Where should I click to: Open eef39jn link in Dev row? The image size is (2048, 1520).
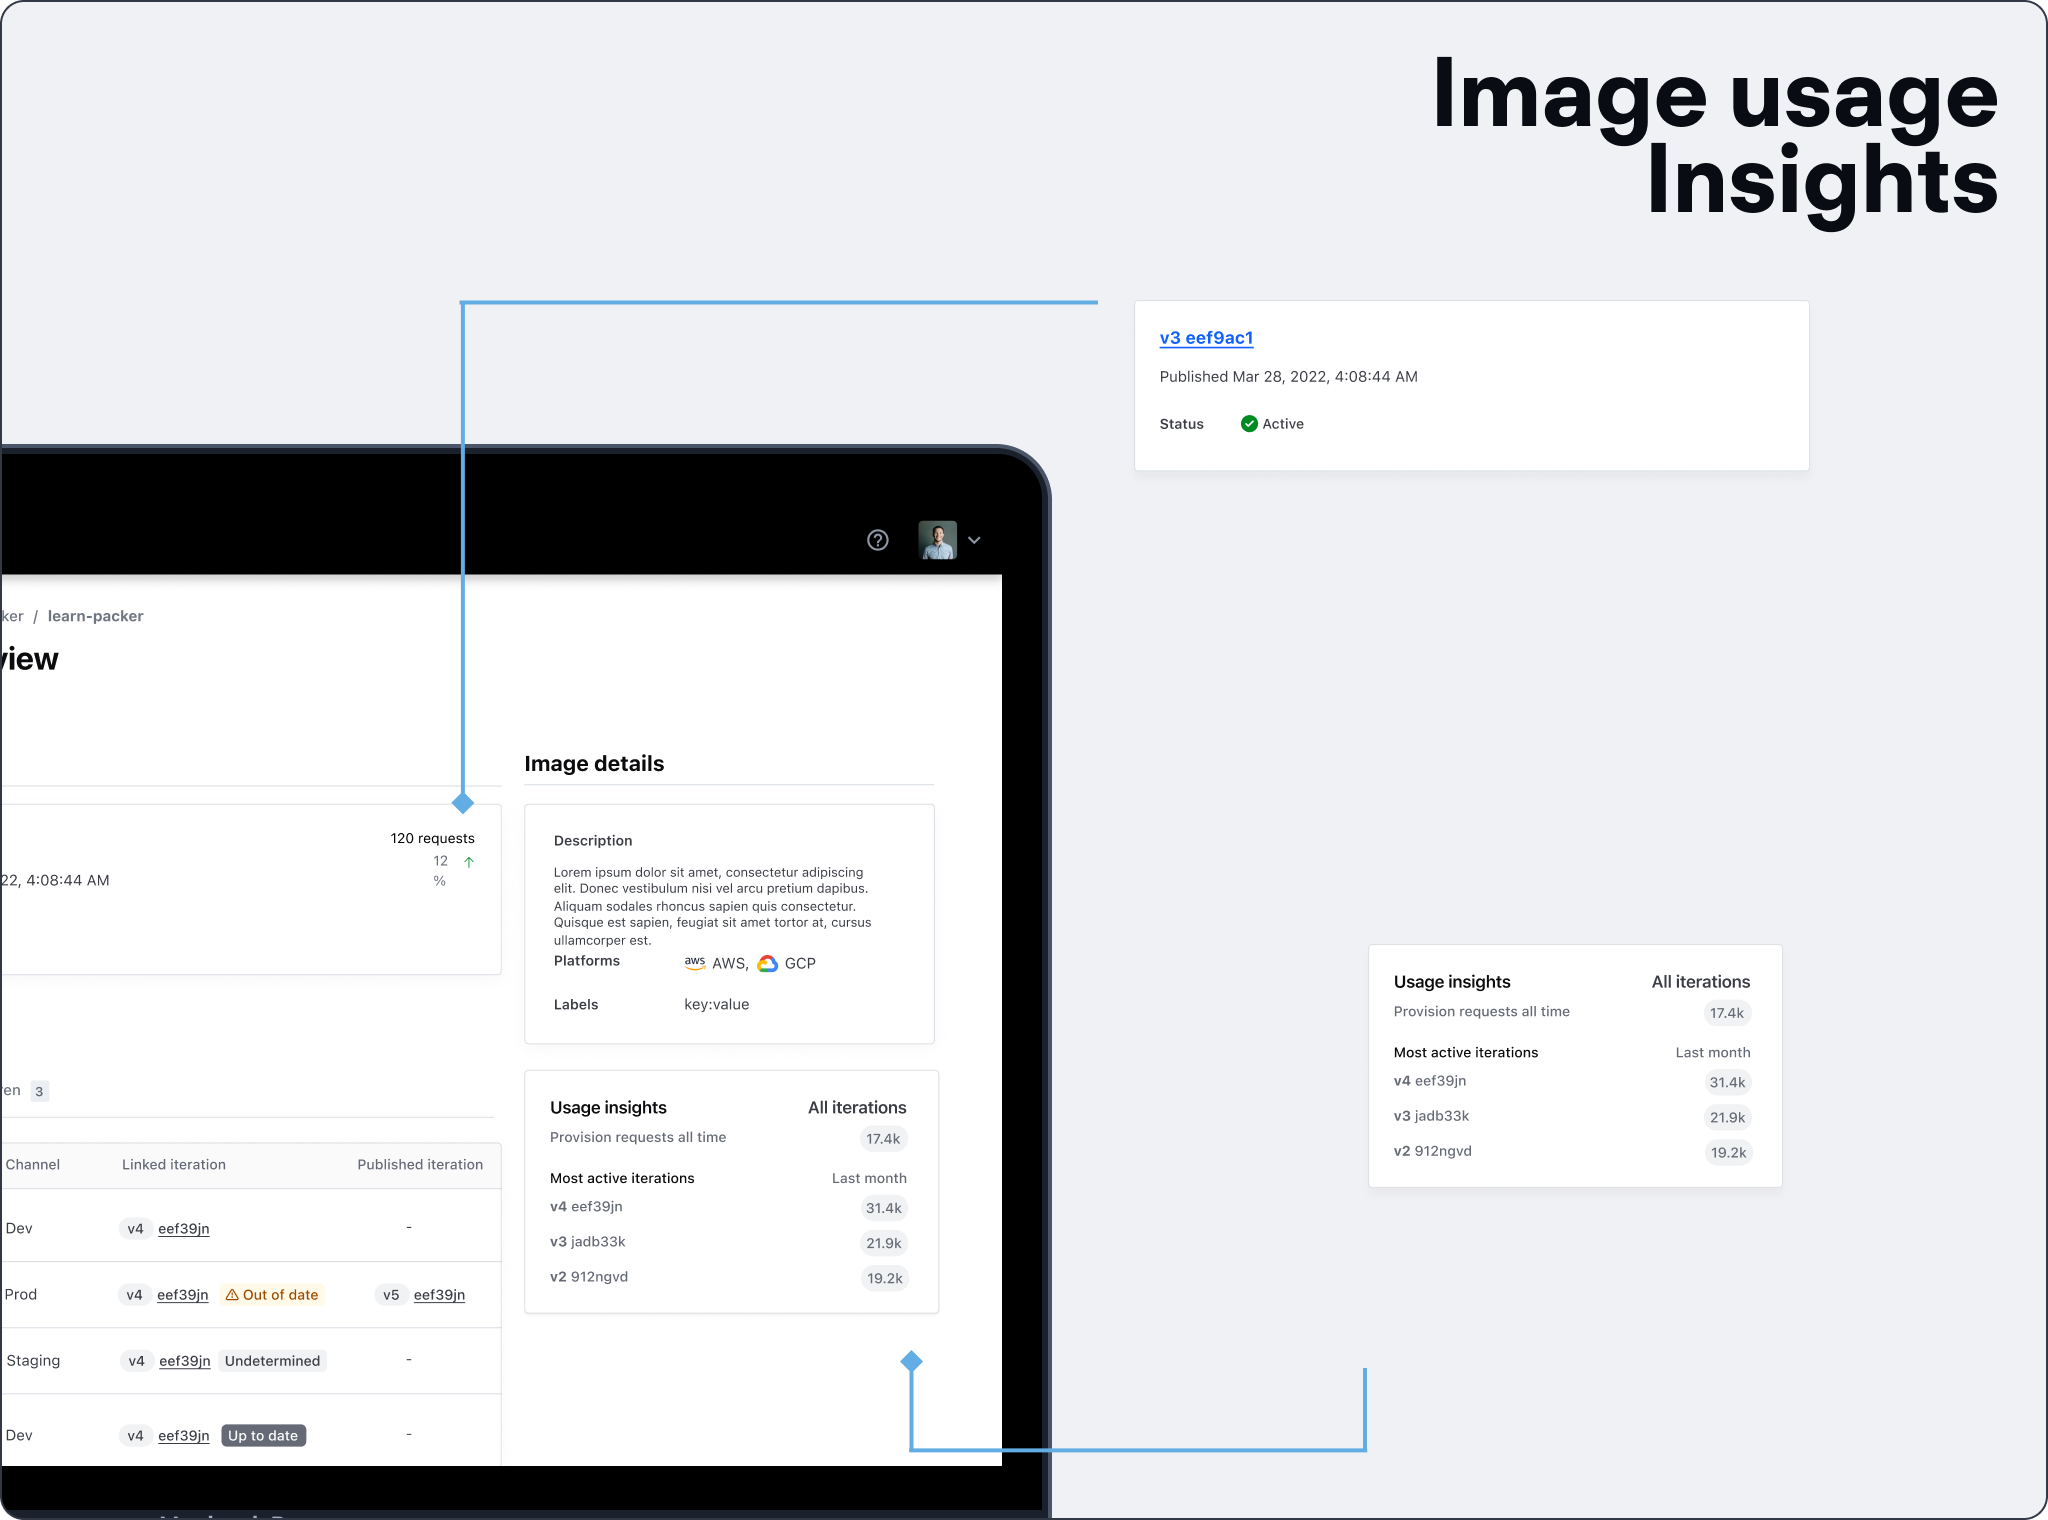(x=183, y=1229)
